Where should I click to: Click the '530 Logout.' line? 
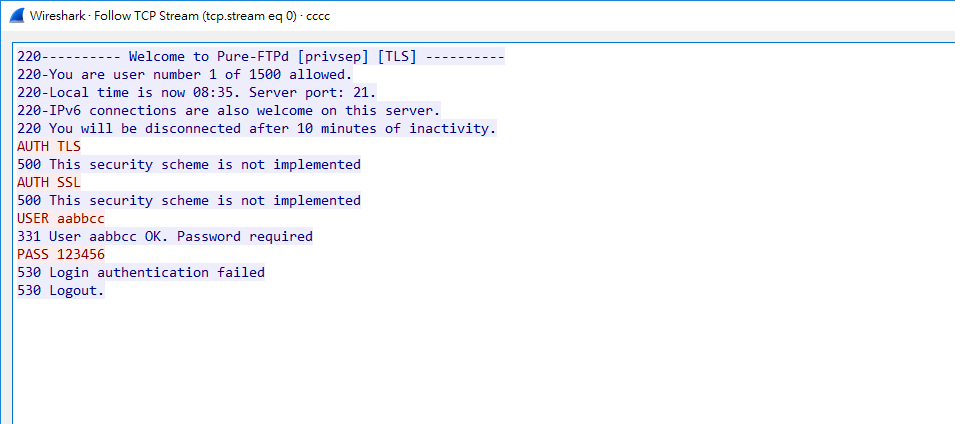click(x=61, y=290)
